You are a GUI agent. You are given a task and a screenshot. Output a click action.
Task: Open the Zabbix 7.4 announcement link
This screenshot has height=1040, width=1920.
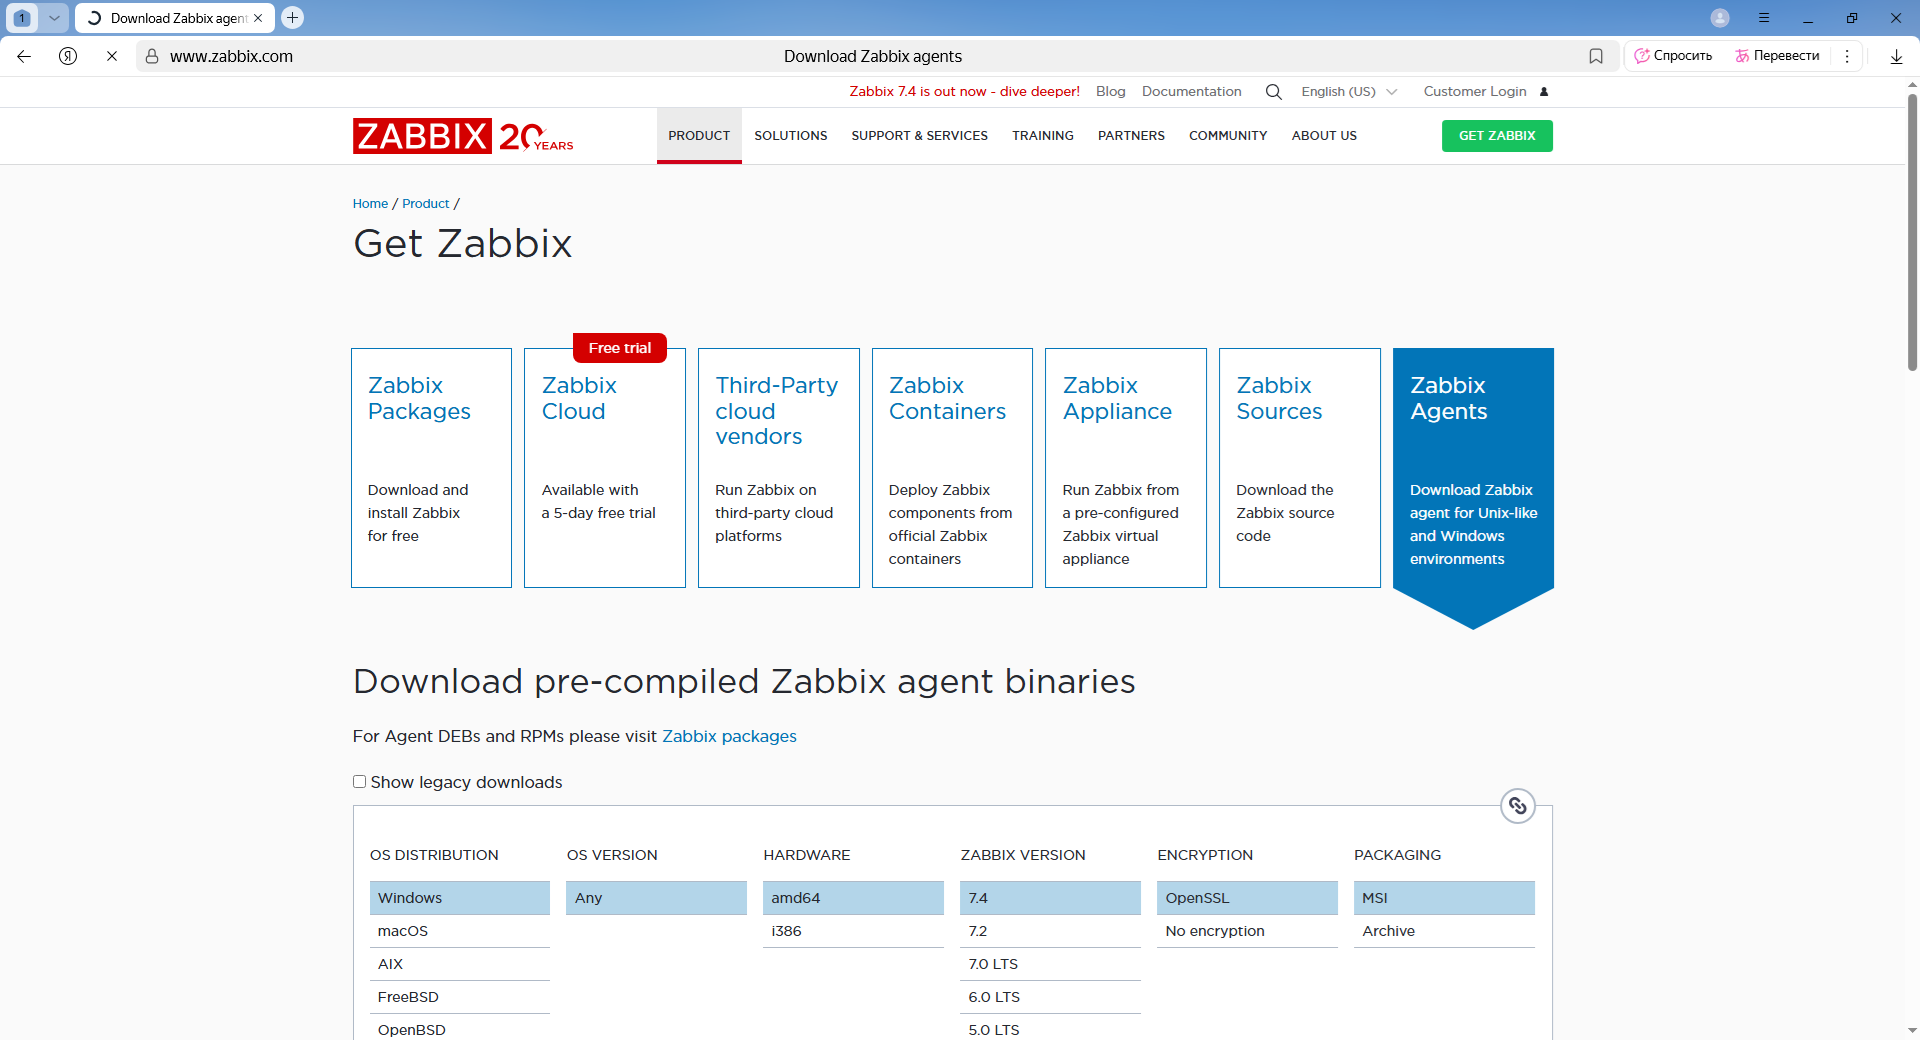pos(964,91)
